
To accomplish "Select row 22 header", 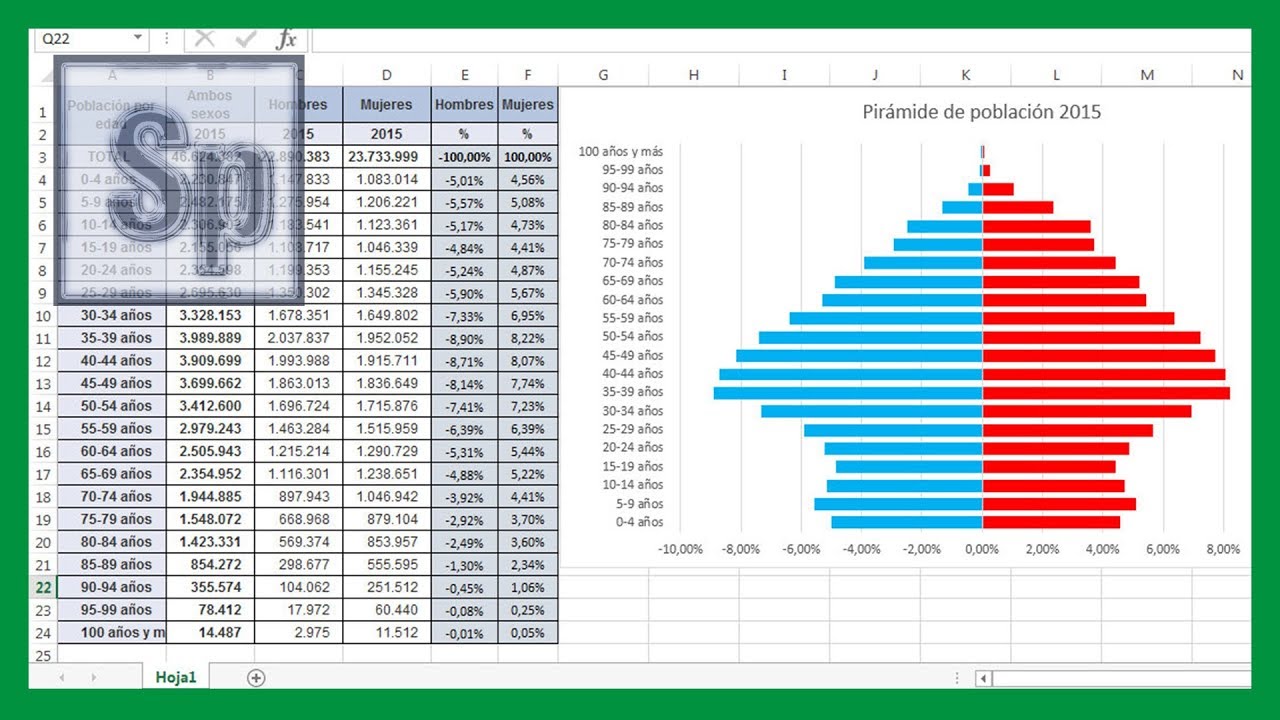I will pyautogui.click(x=43, y=587).
